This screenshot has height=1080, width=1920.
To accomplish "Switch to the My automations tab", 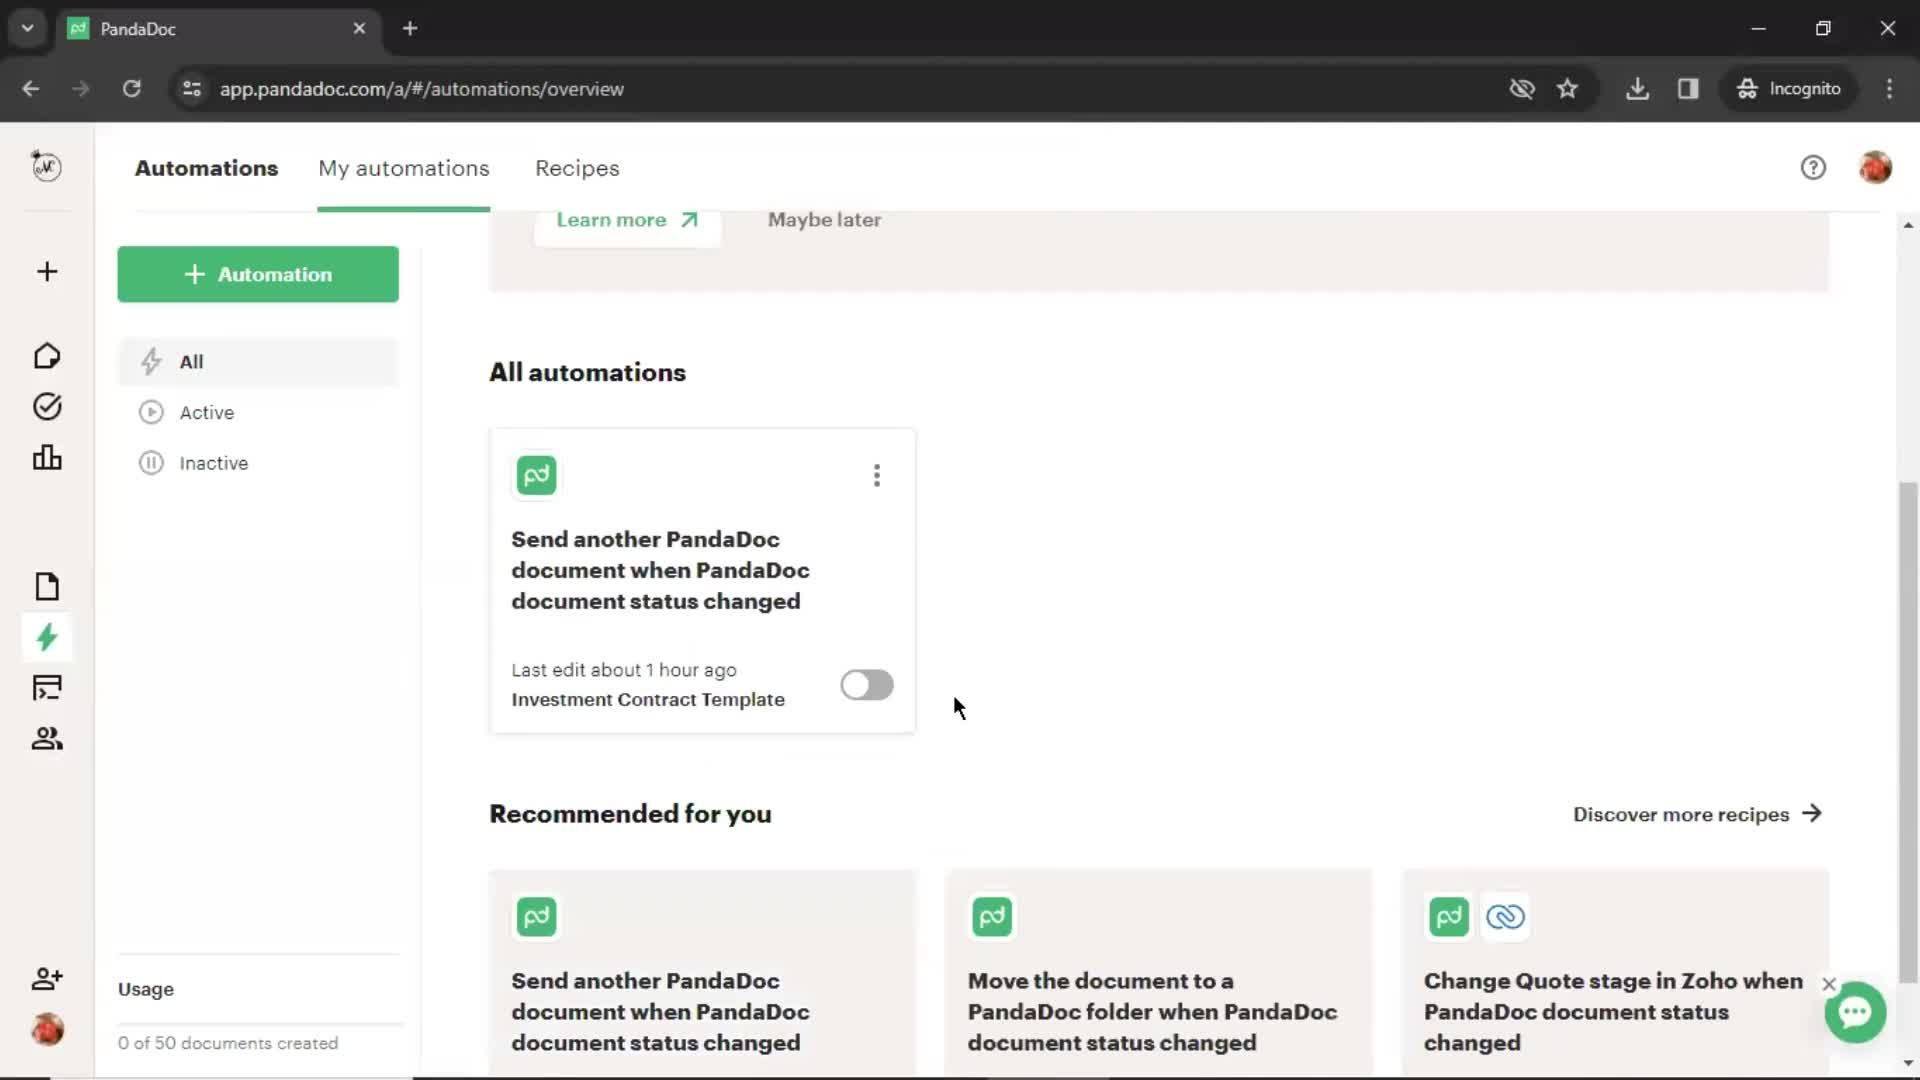I will pyautogui.click(x=404, y=167).
